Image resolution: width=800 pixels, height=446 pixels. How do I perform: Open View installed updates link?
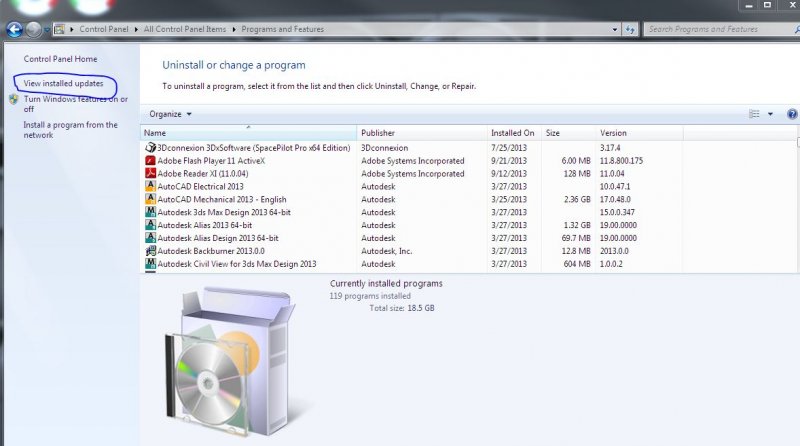(63, 83)
